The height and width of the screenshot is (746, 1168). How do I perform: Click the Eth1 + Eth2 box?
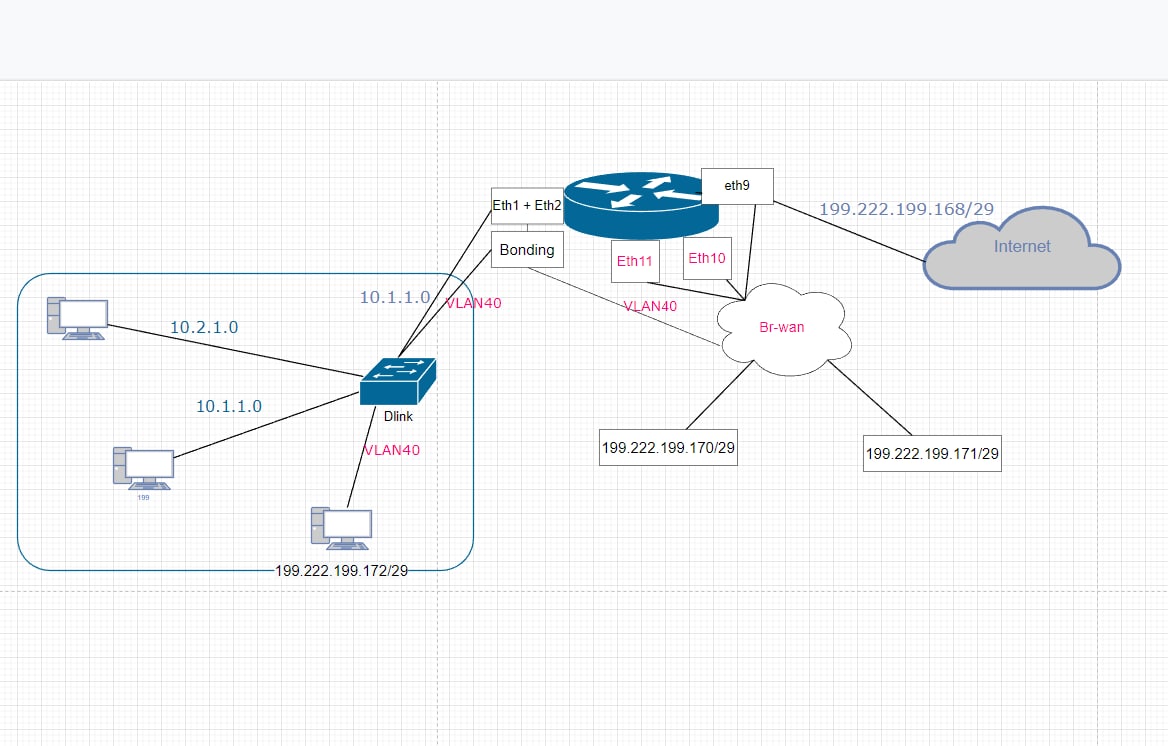527,206
